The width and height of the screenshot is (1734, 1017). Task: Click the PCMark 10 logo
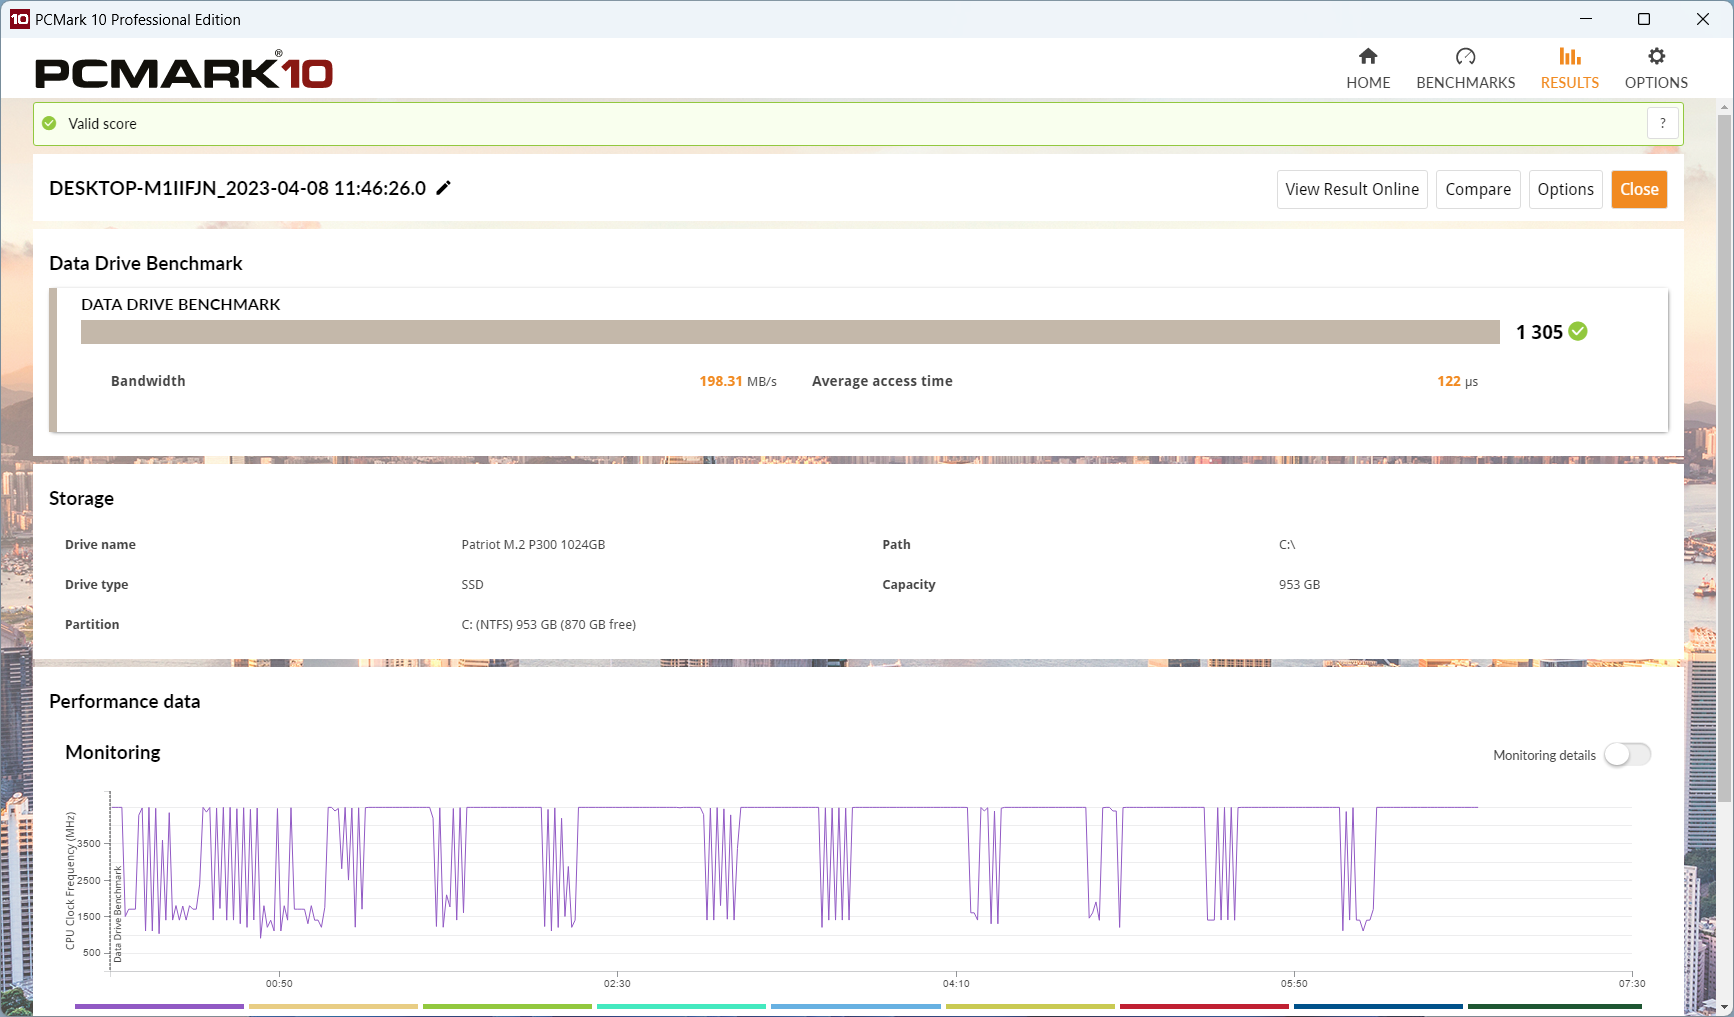[184, 72]
